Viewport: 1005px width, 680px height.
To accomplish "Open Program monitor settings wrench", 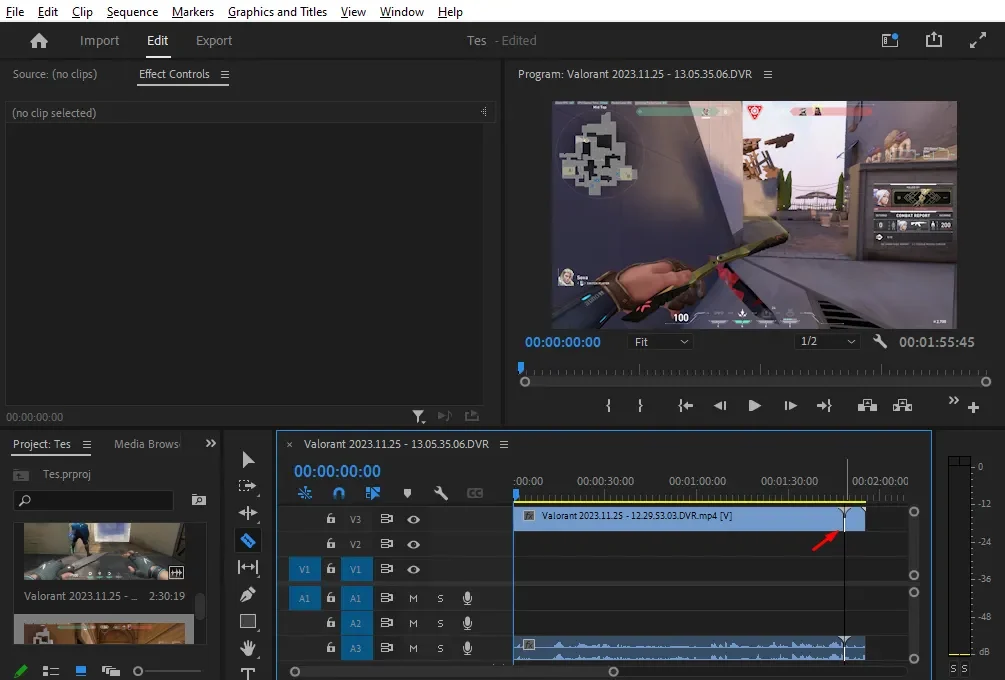I will tap(880, 342).
